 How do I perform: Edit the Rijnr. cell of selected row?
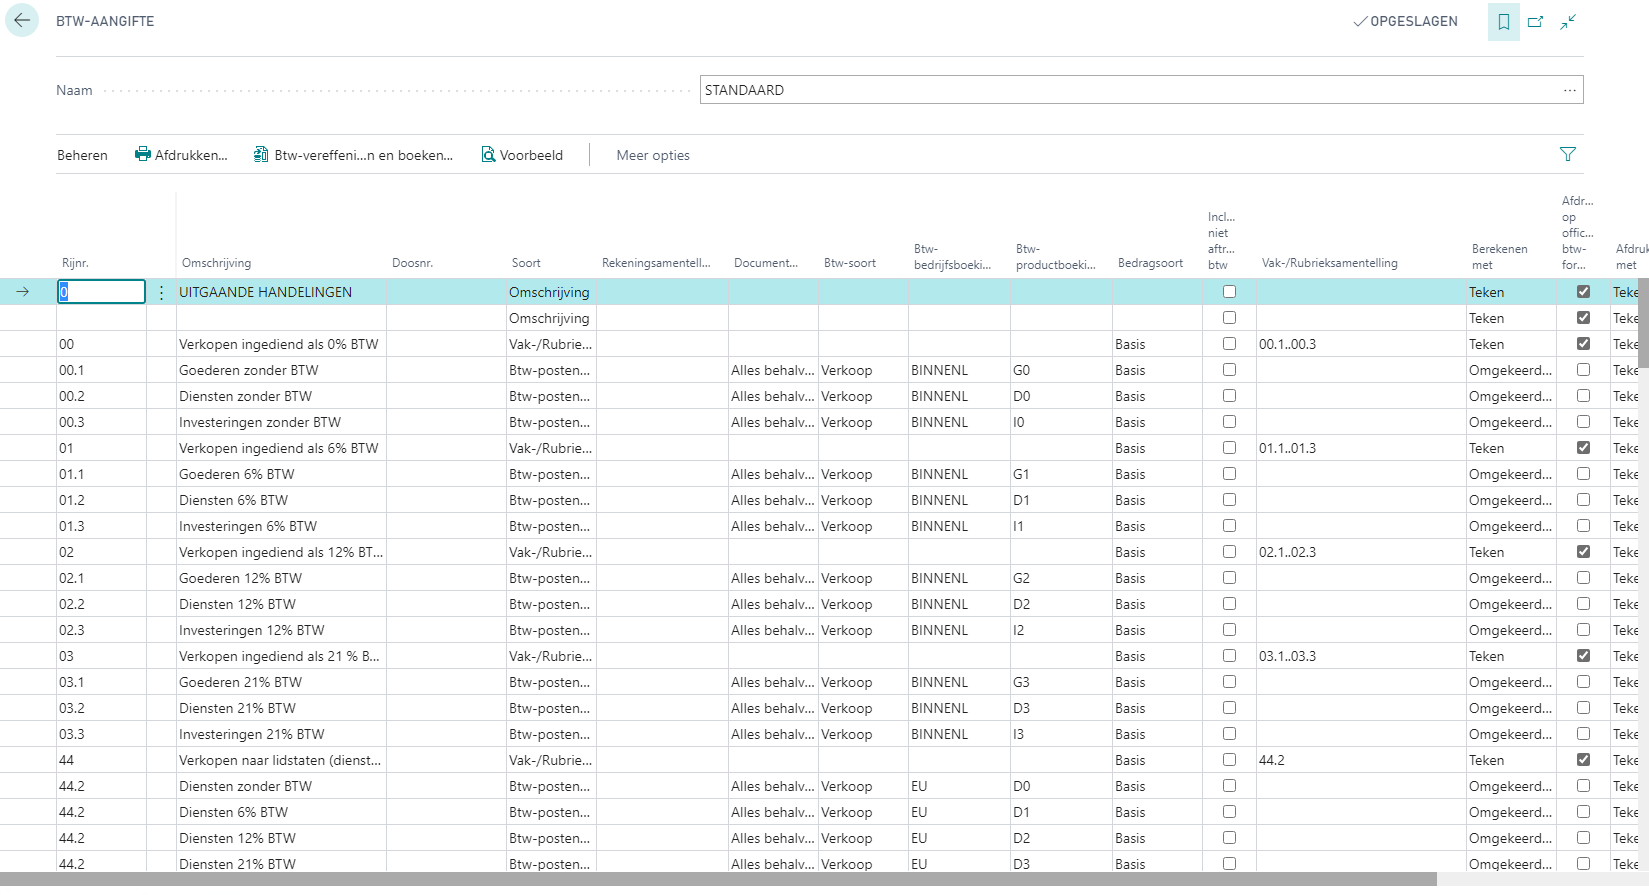(x=101, y=292)
